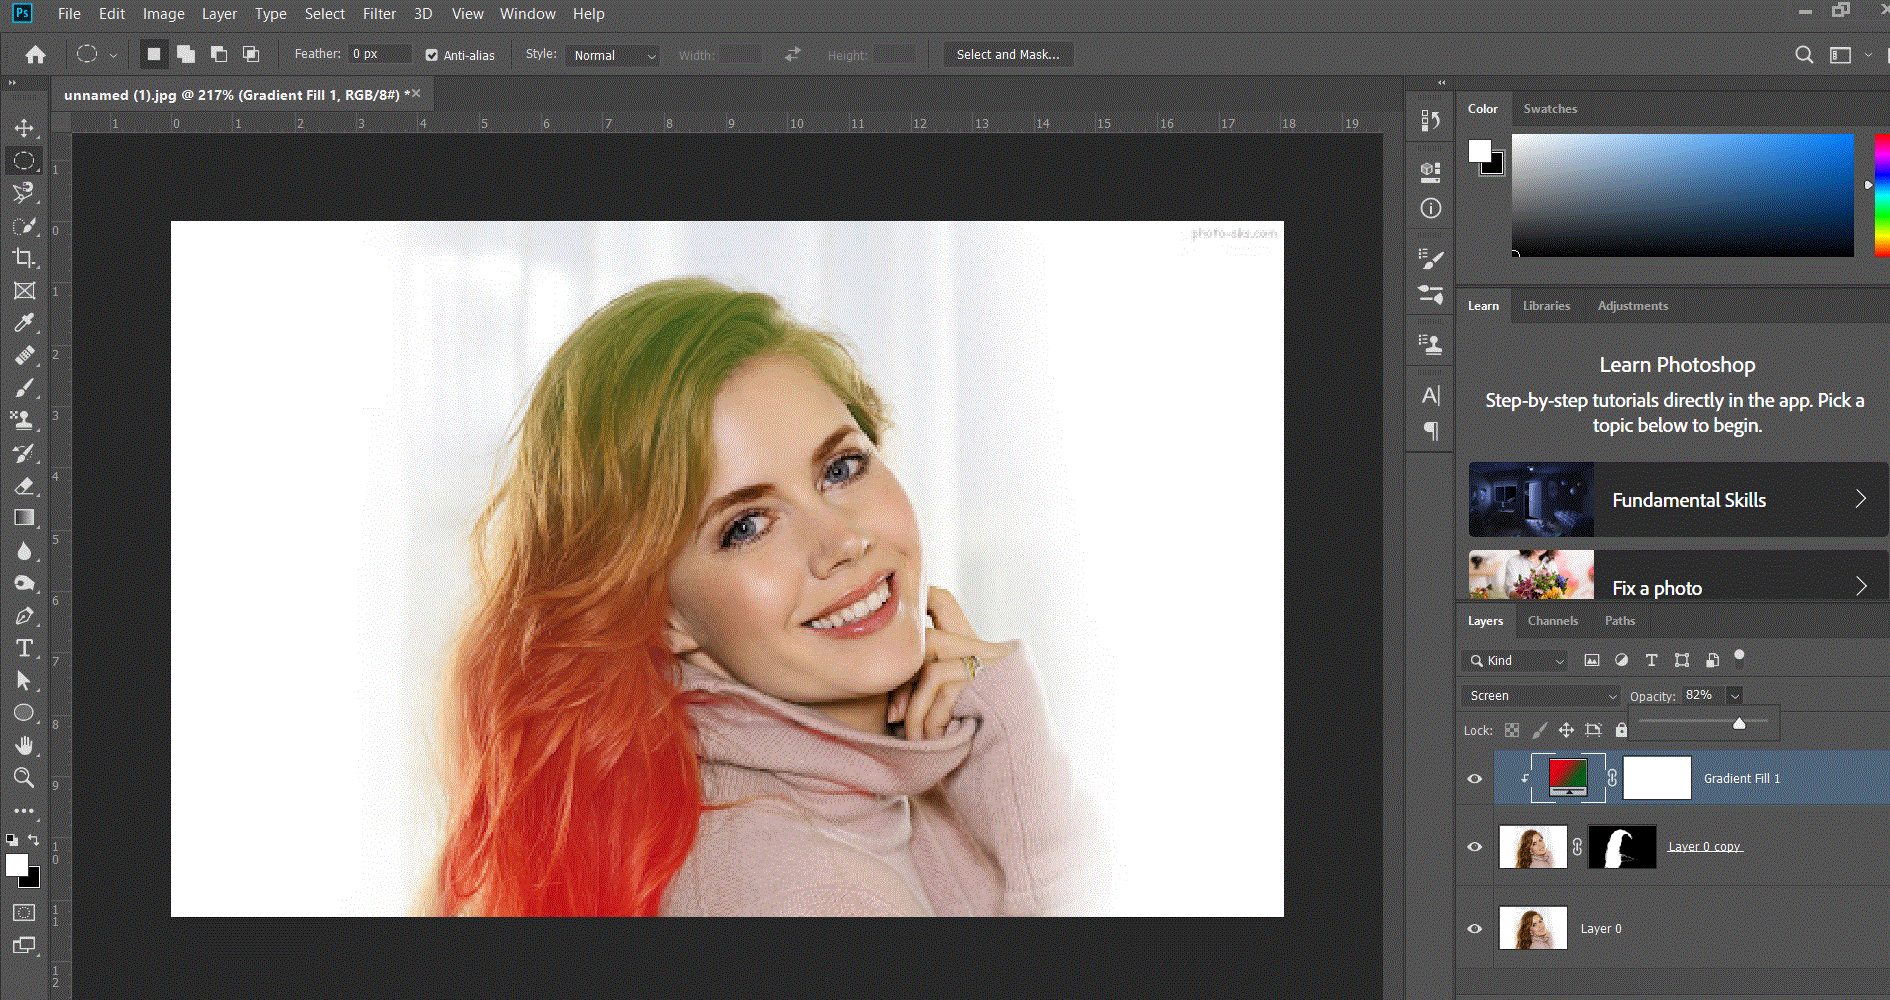Select the Crop tool

24,258
